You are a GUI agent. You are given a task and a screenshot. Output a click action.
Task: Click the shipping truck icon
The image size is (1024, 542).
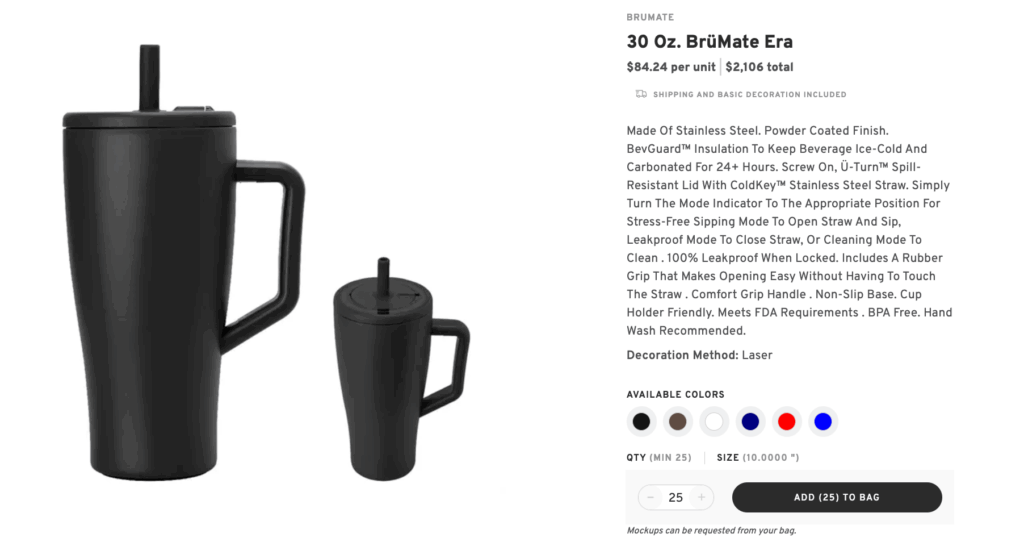[641, 94]
